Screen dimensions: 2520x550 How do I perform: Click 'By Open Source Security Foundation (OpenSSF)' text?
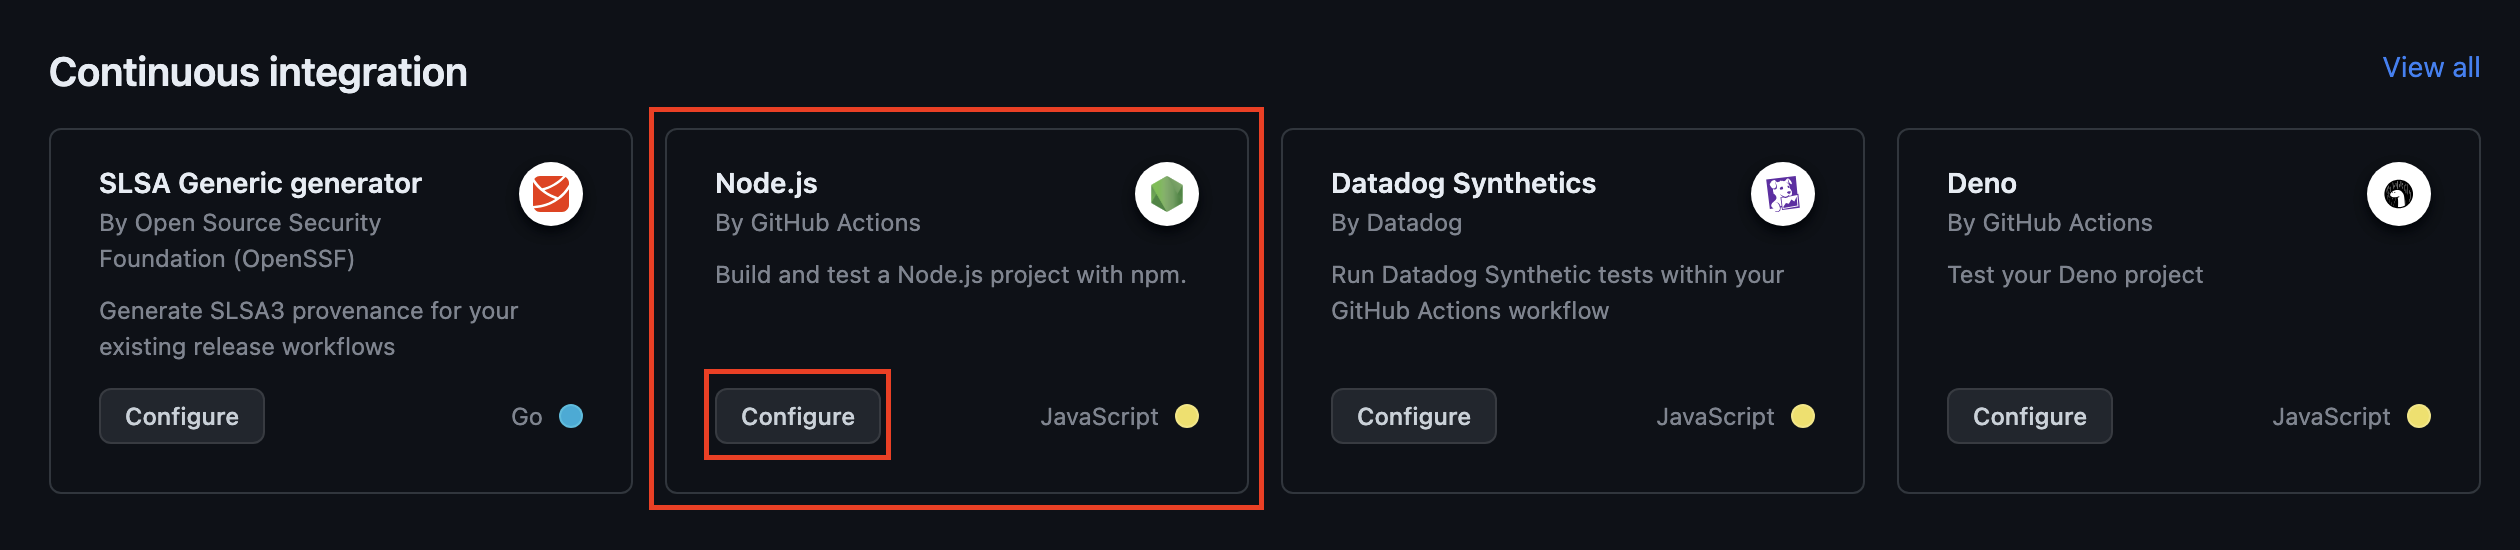[x=240, y=241]
